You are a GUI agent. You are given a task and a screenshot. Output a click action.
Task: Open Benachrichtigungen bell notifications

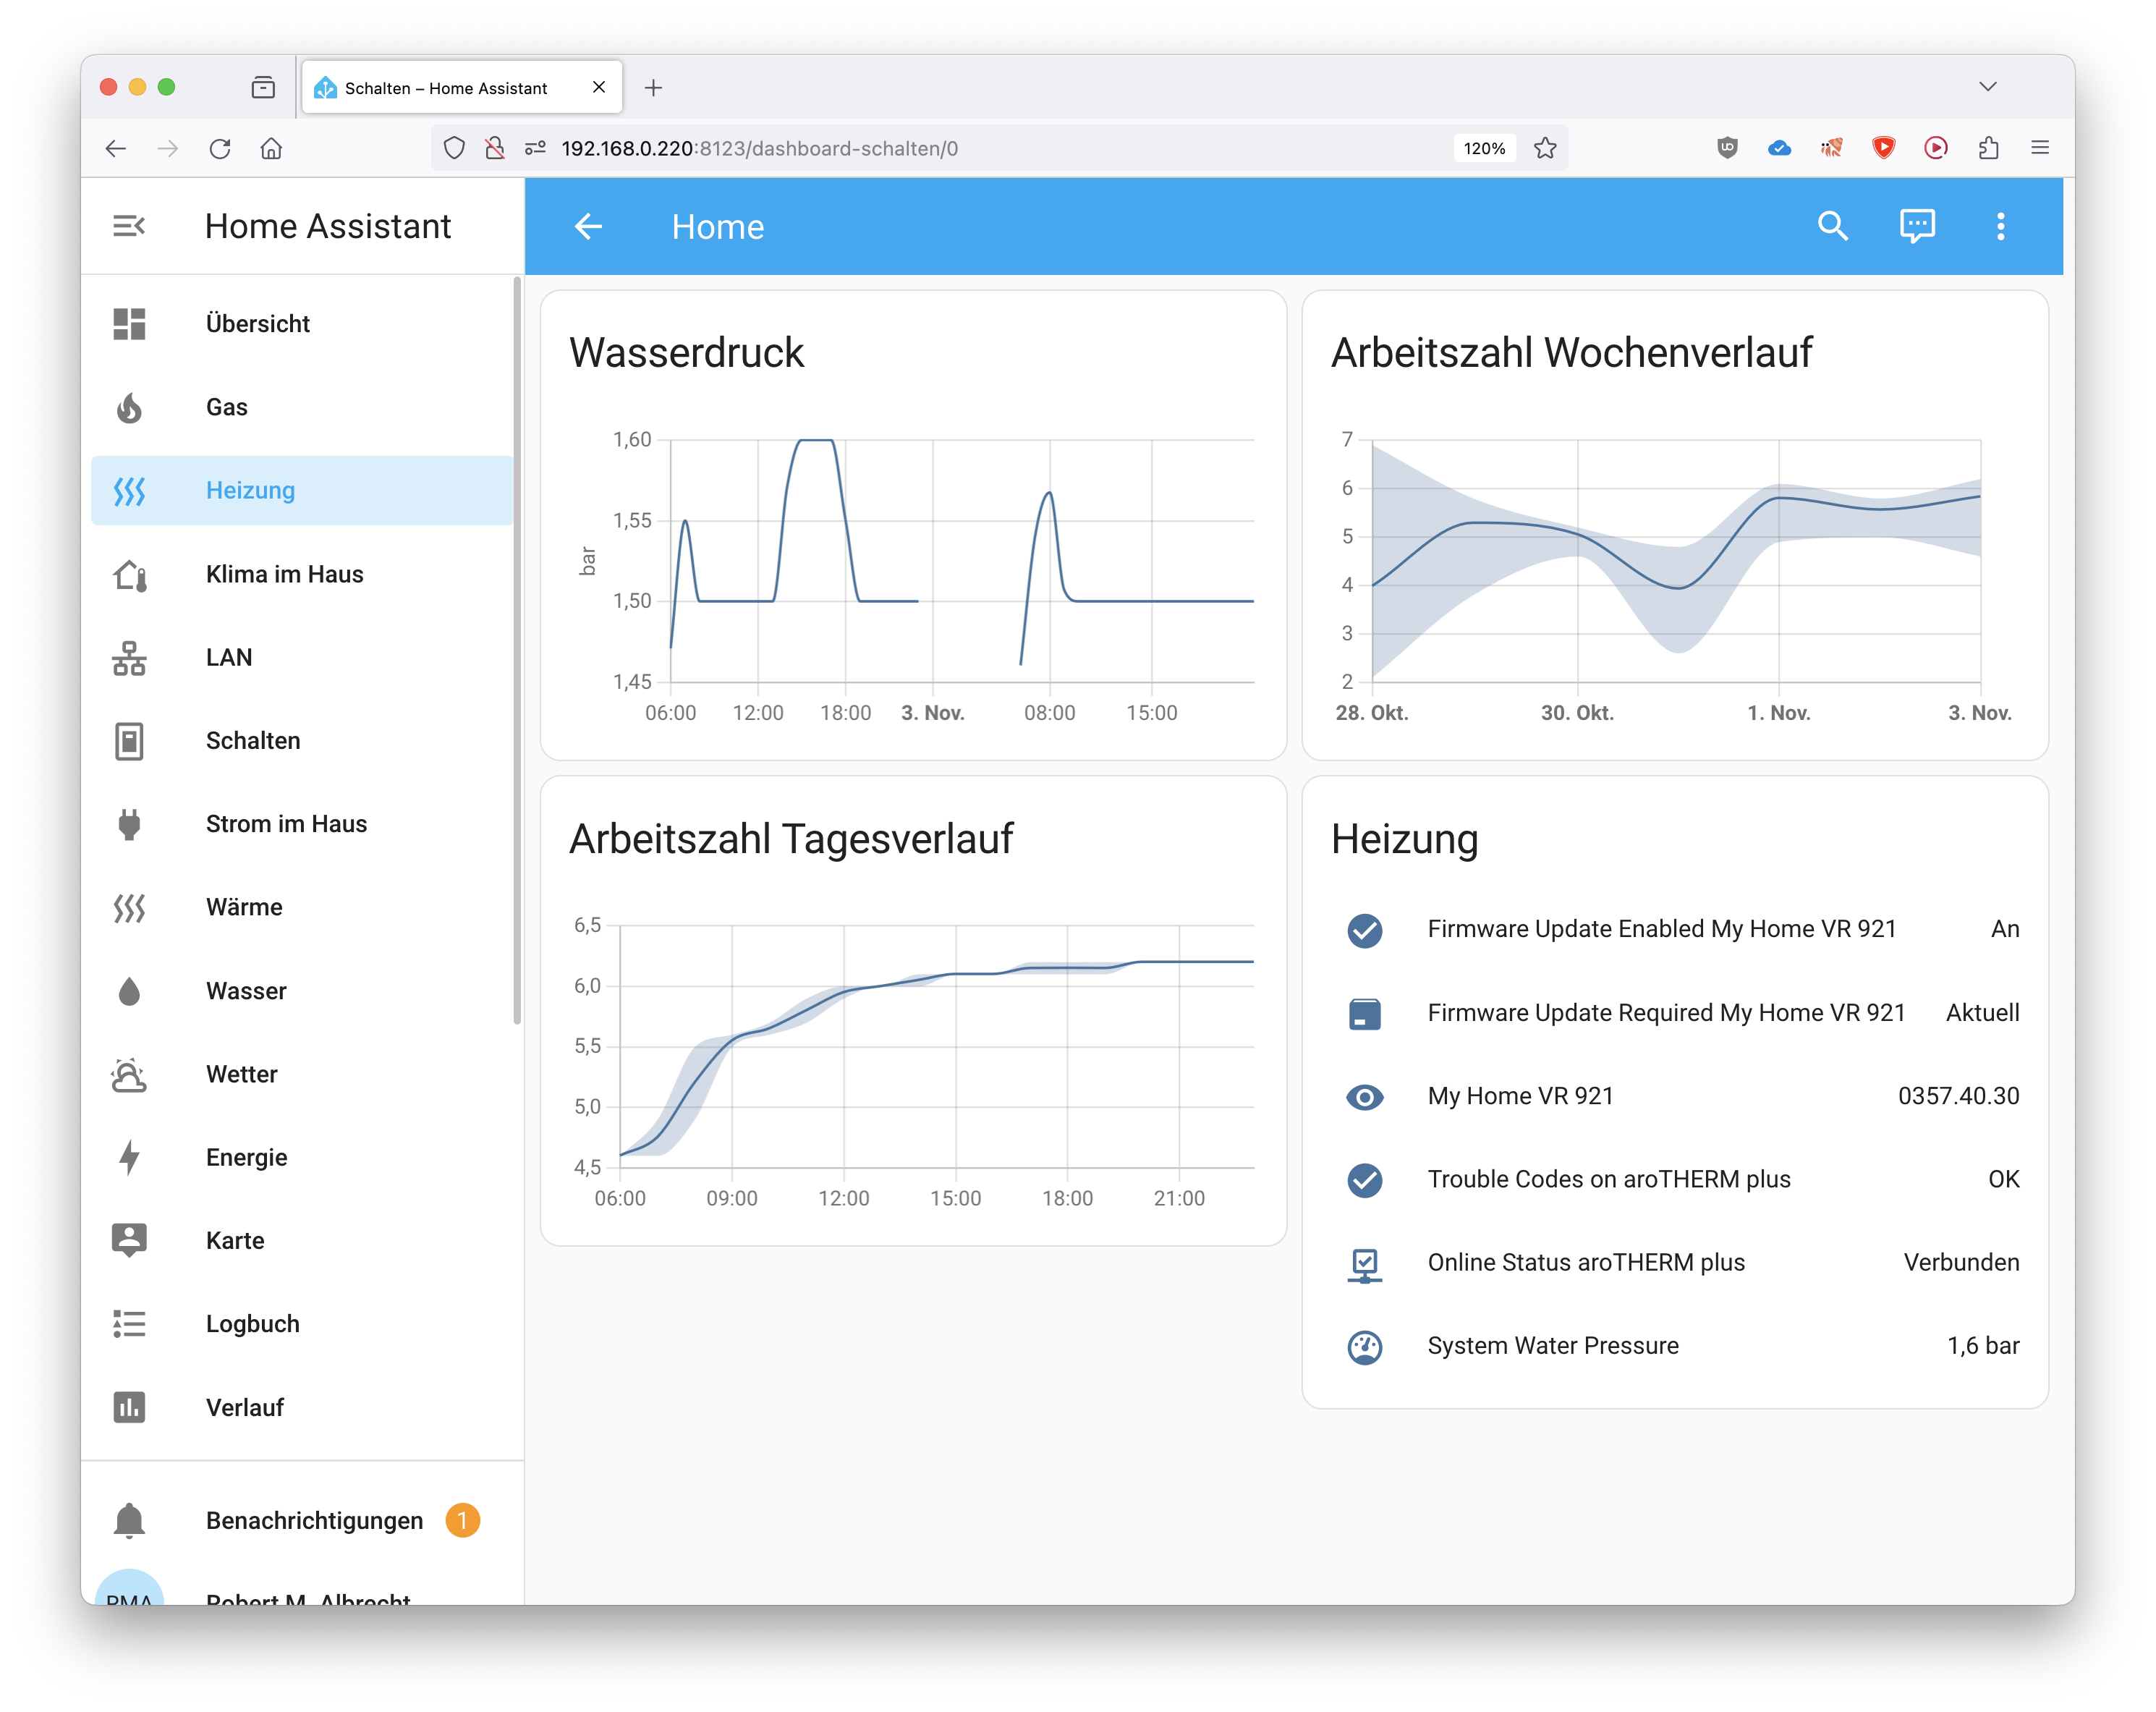(314, 1520)
